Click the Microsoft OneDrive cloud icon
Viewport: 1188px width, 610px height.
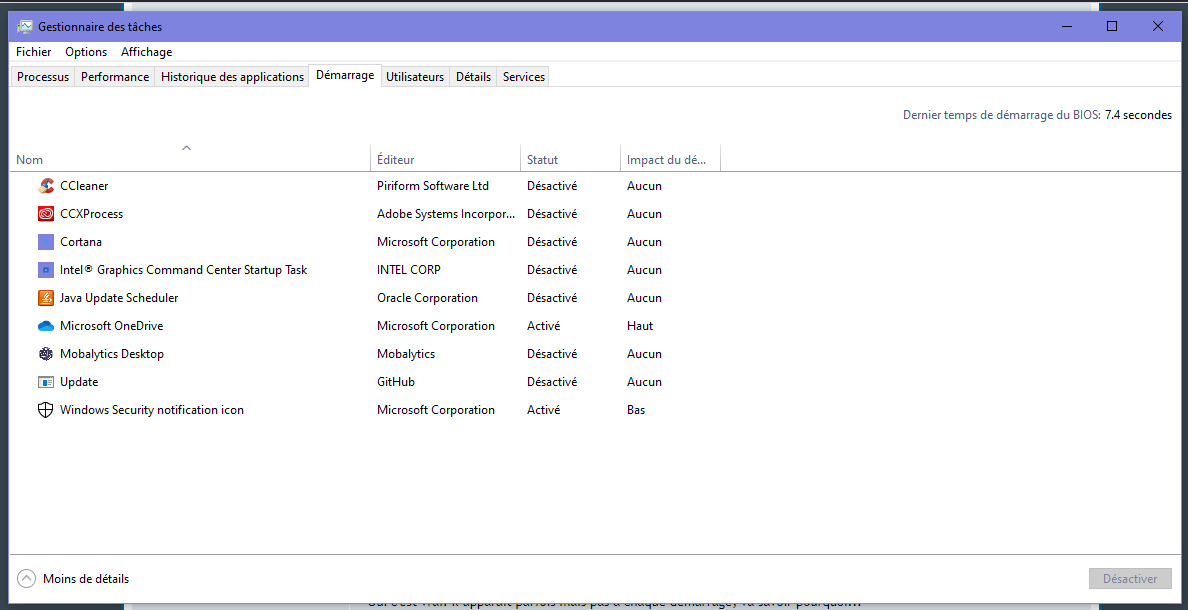point(46,326)
